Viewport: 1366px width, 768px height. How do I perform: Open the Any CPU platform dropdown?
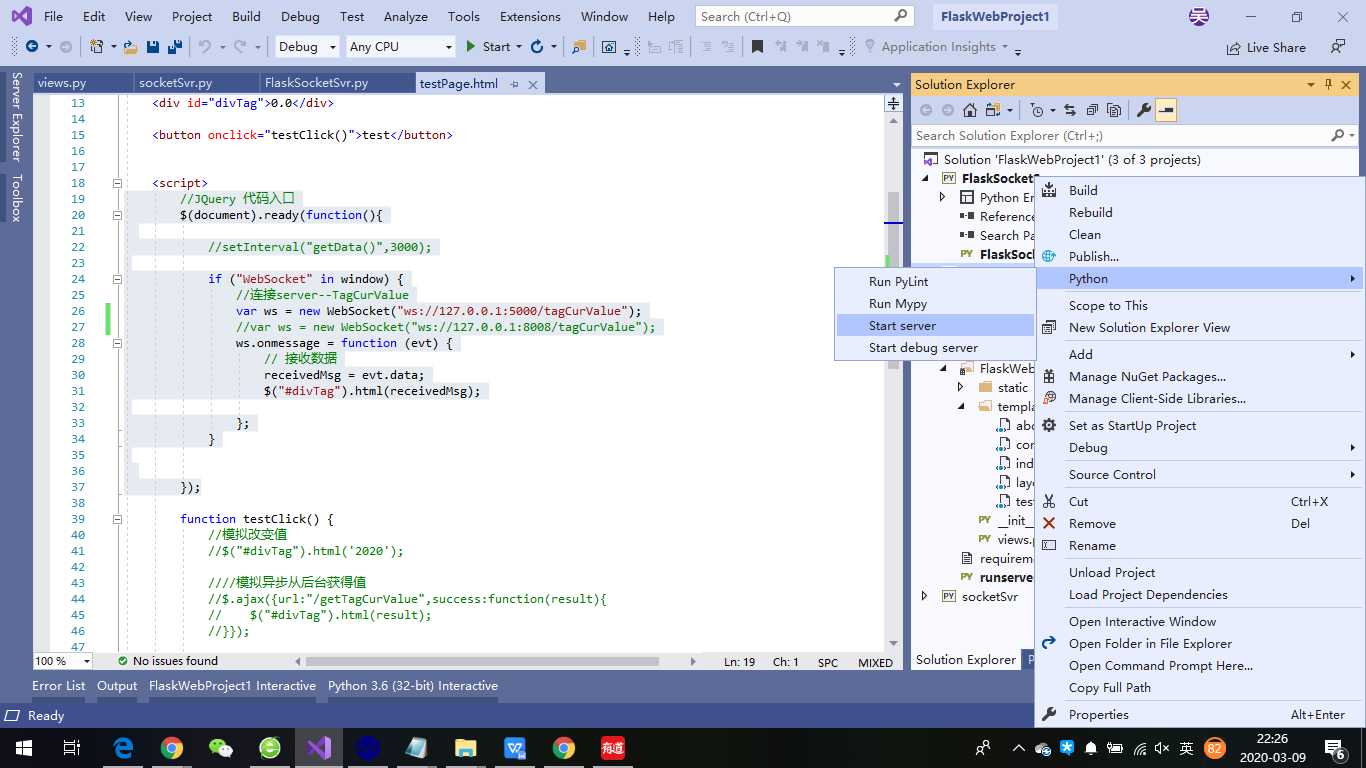[x=447, y=47]
